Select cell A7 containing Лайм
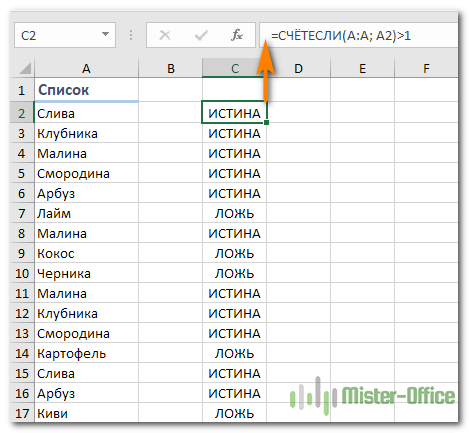The height and width of the screenshot is (433, 469). [86, 213]
